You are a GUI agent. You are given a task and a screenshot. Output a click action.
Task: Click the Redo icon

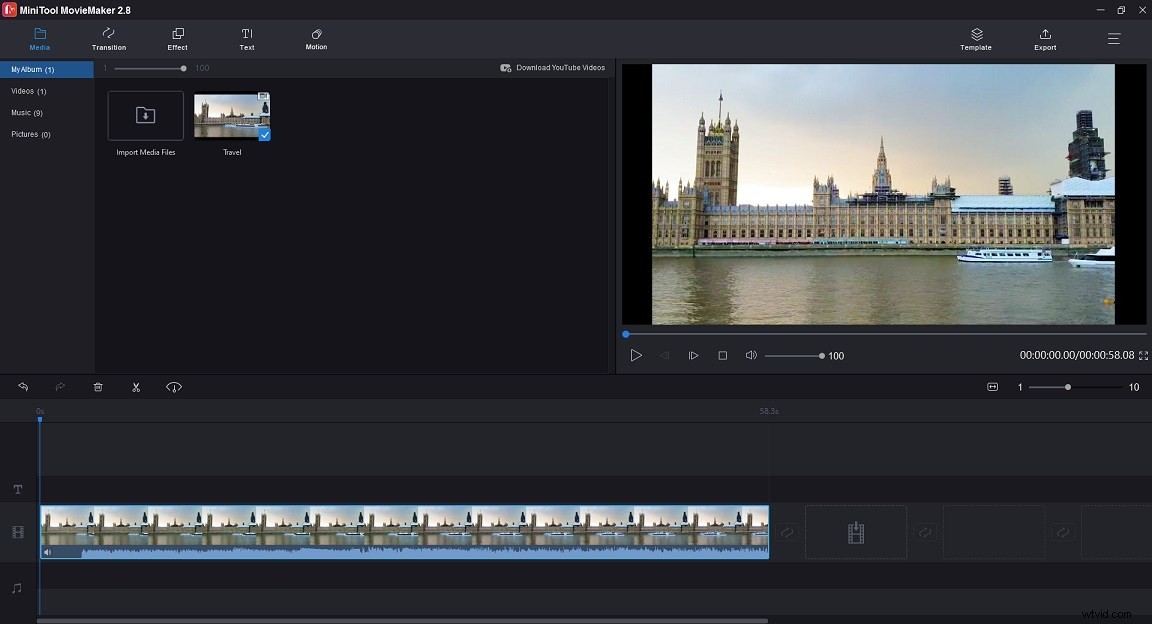[x=60, y=387]
